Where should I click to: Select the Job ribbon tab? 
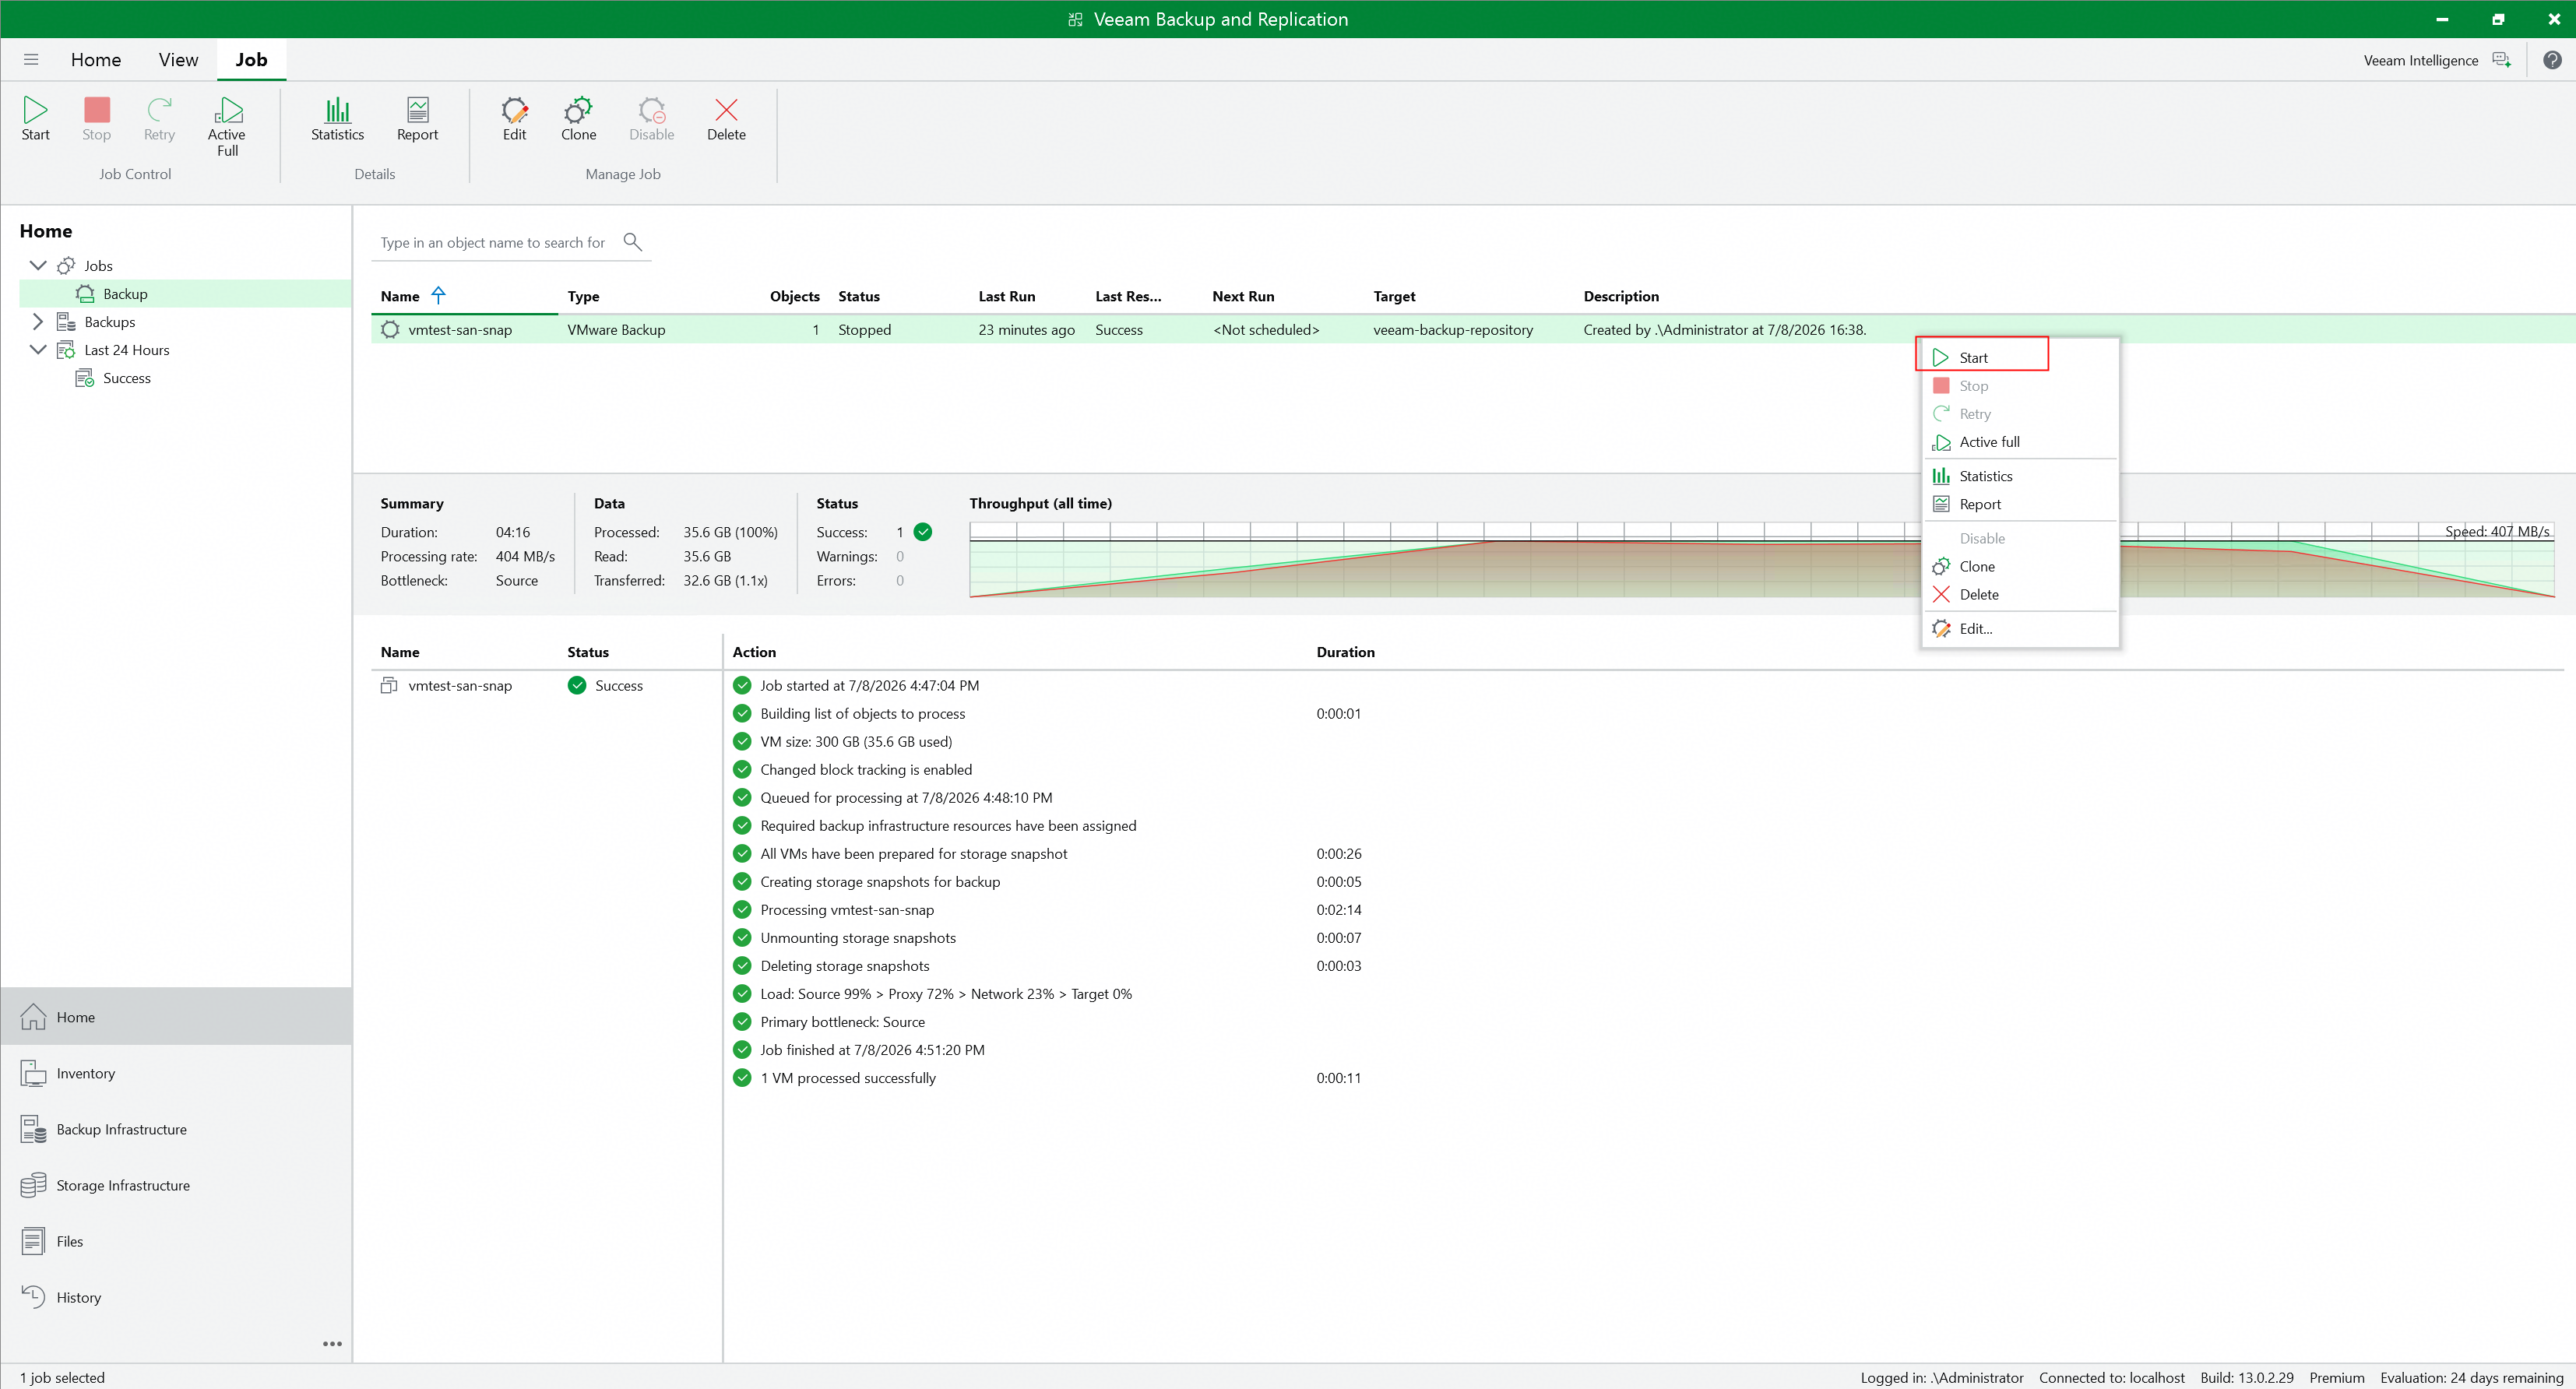251,60
